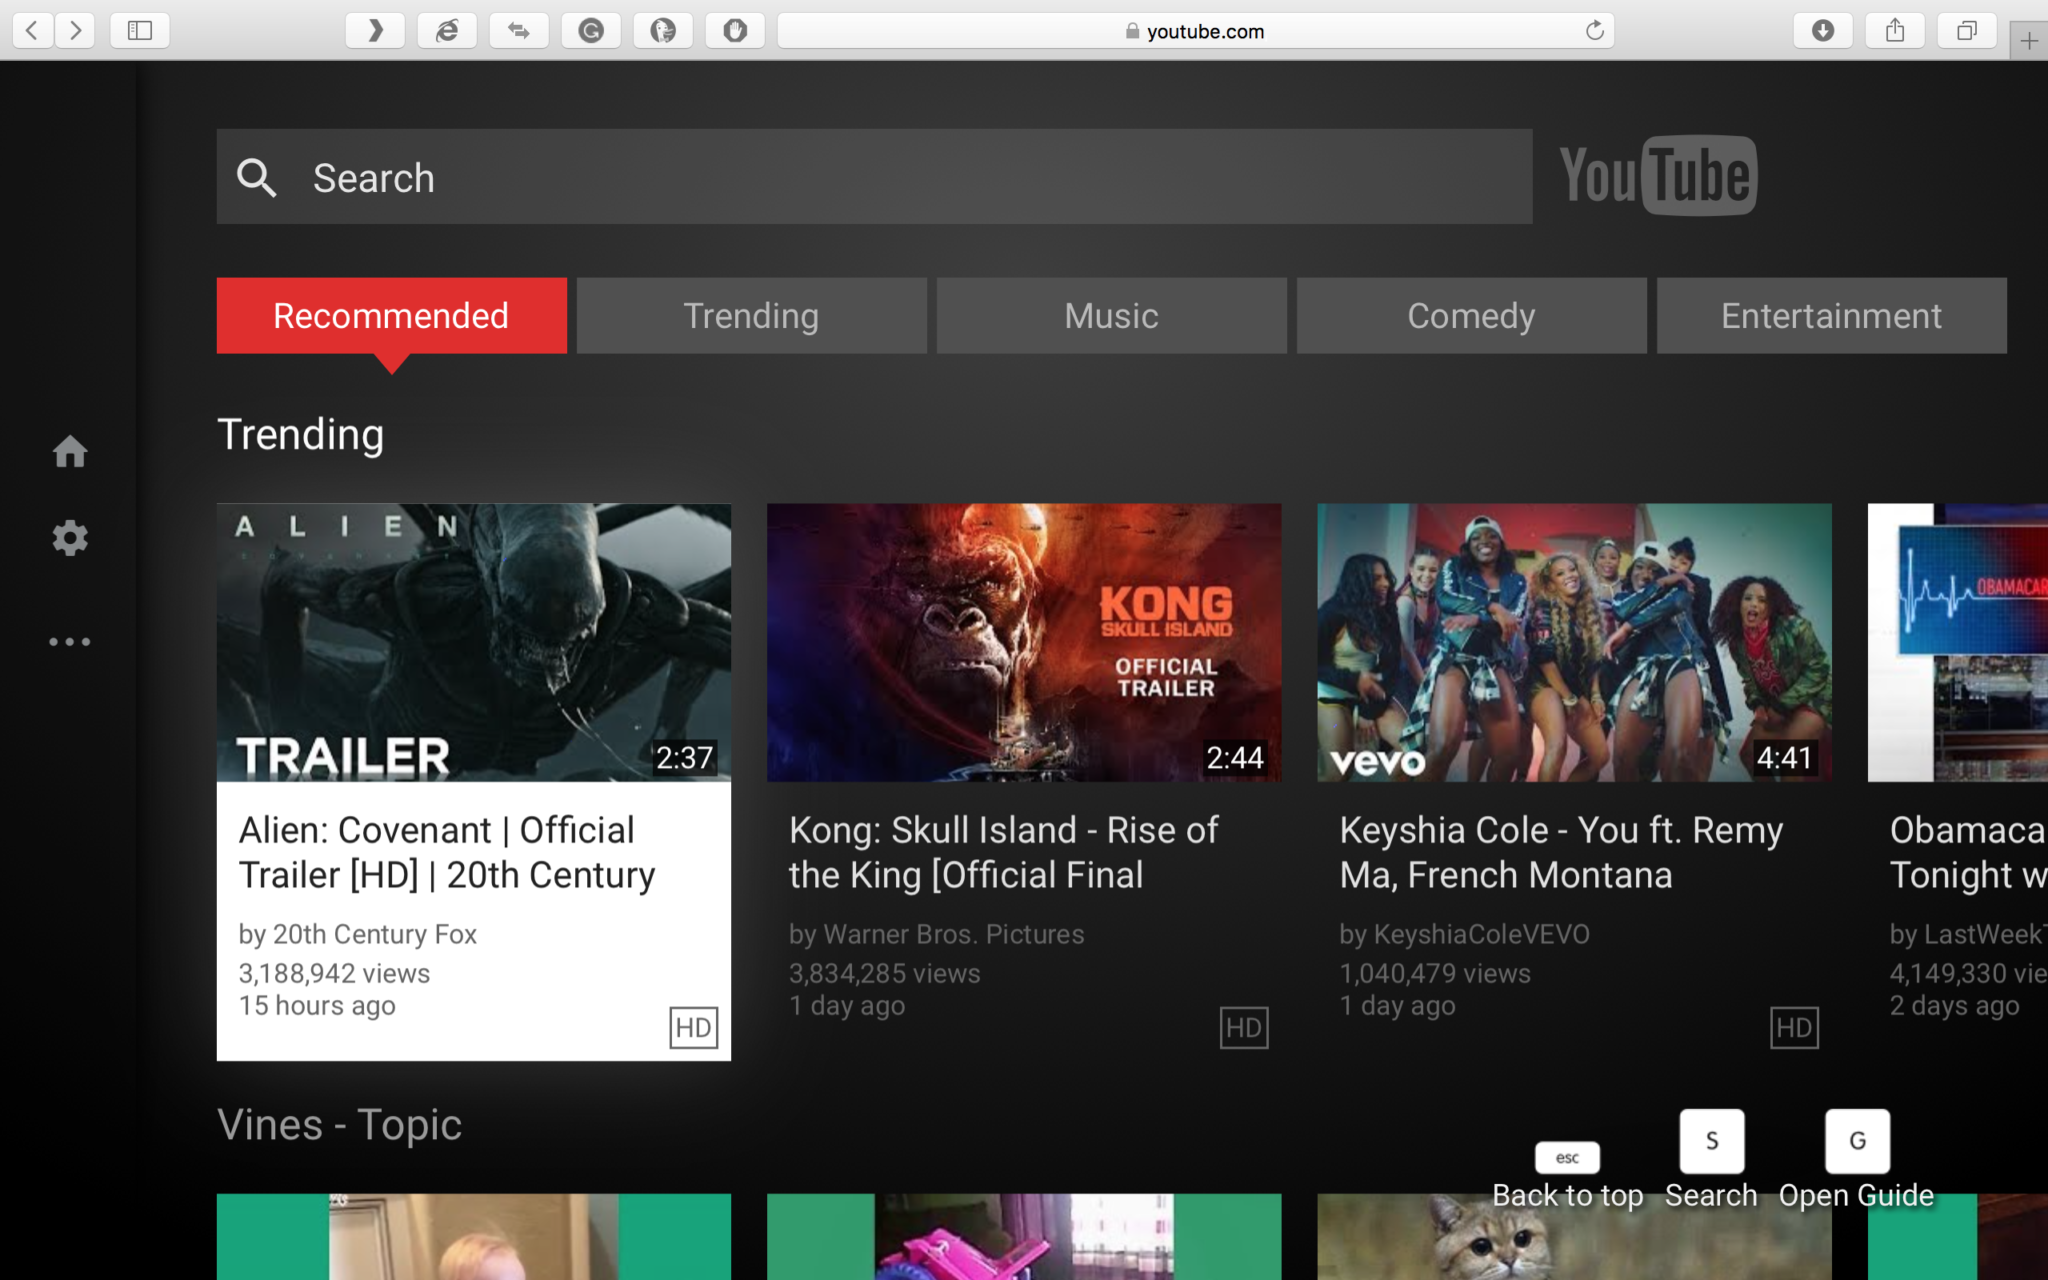Click Kong Skull Island trailer thumbnail

click(1023, 641)
